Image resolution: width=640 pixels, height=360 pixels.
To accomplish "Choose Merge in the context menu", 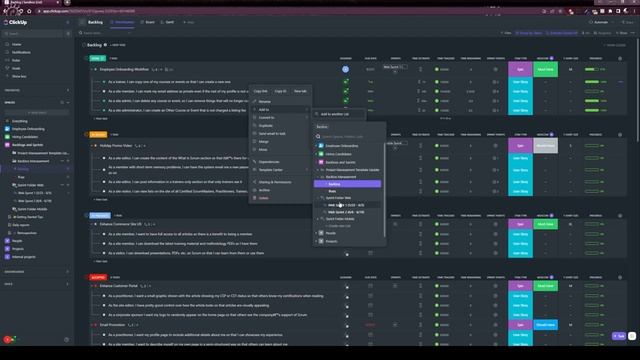I will (x=263, y=142).
